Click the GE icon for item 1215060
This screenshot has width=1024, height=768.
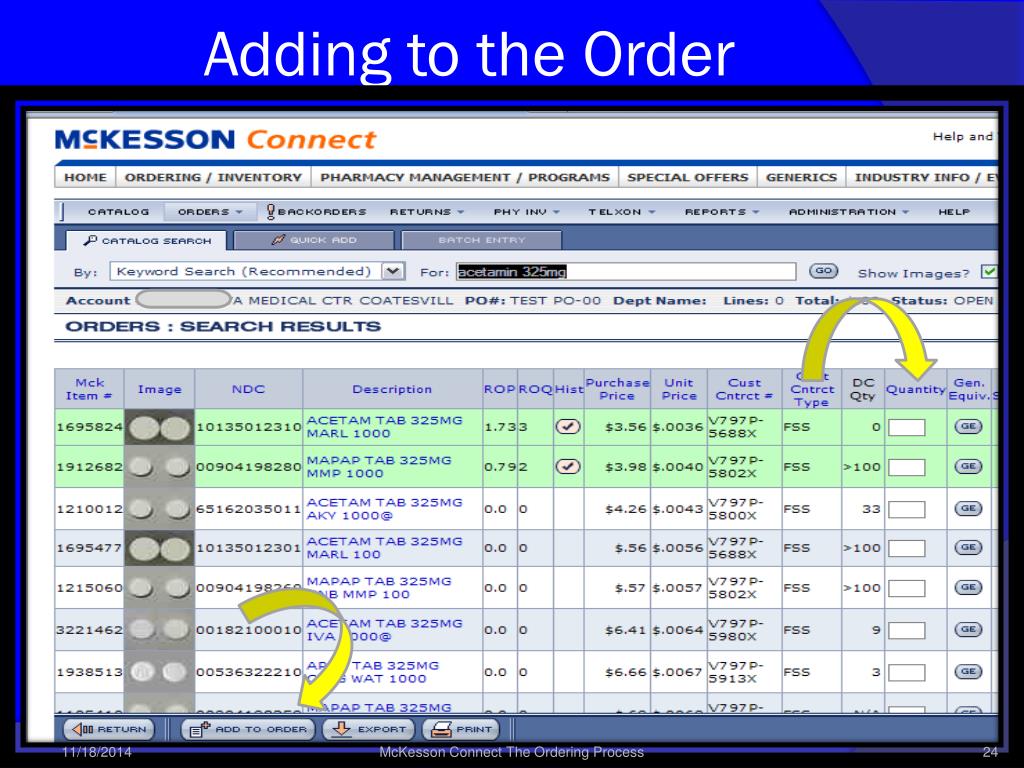(968, 587)
